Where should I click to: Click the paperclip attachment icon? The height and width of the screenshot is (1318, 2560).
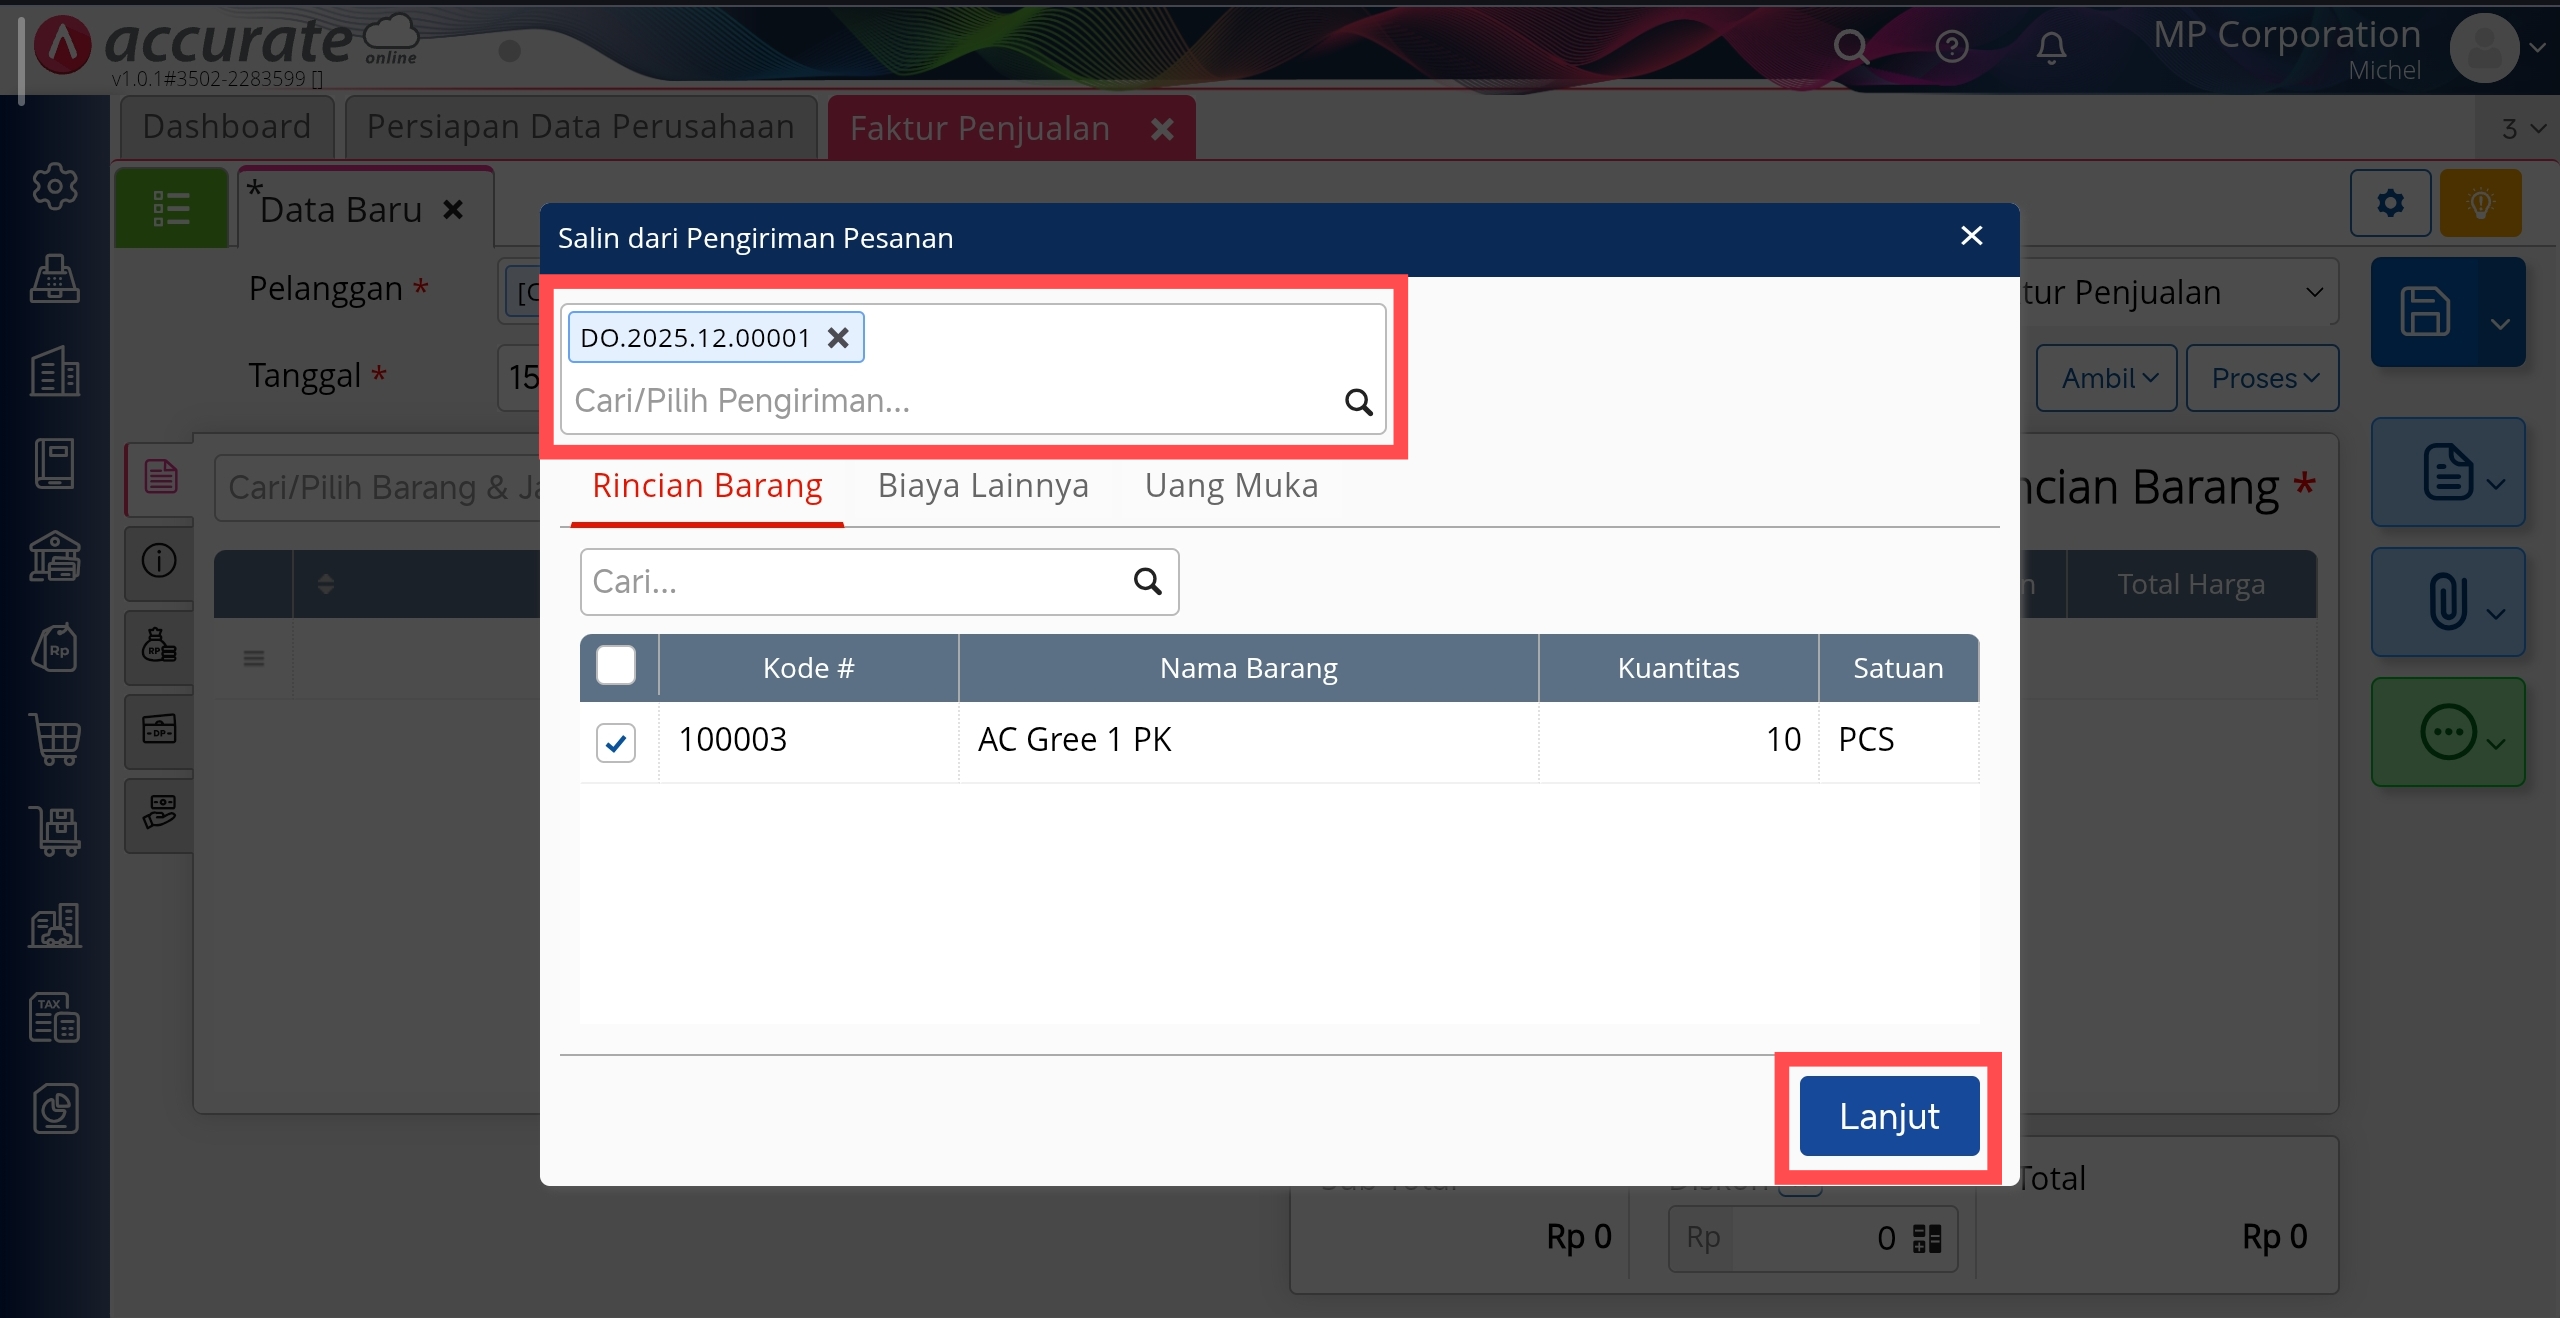point(2446,602)
